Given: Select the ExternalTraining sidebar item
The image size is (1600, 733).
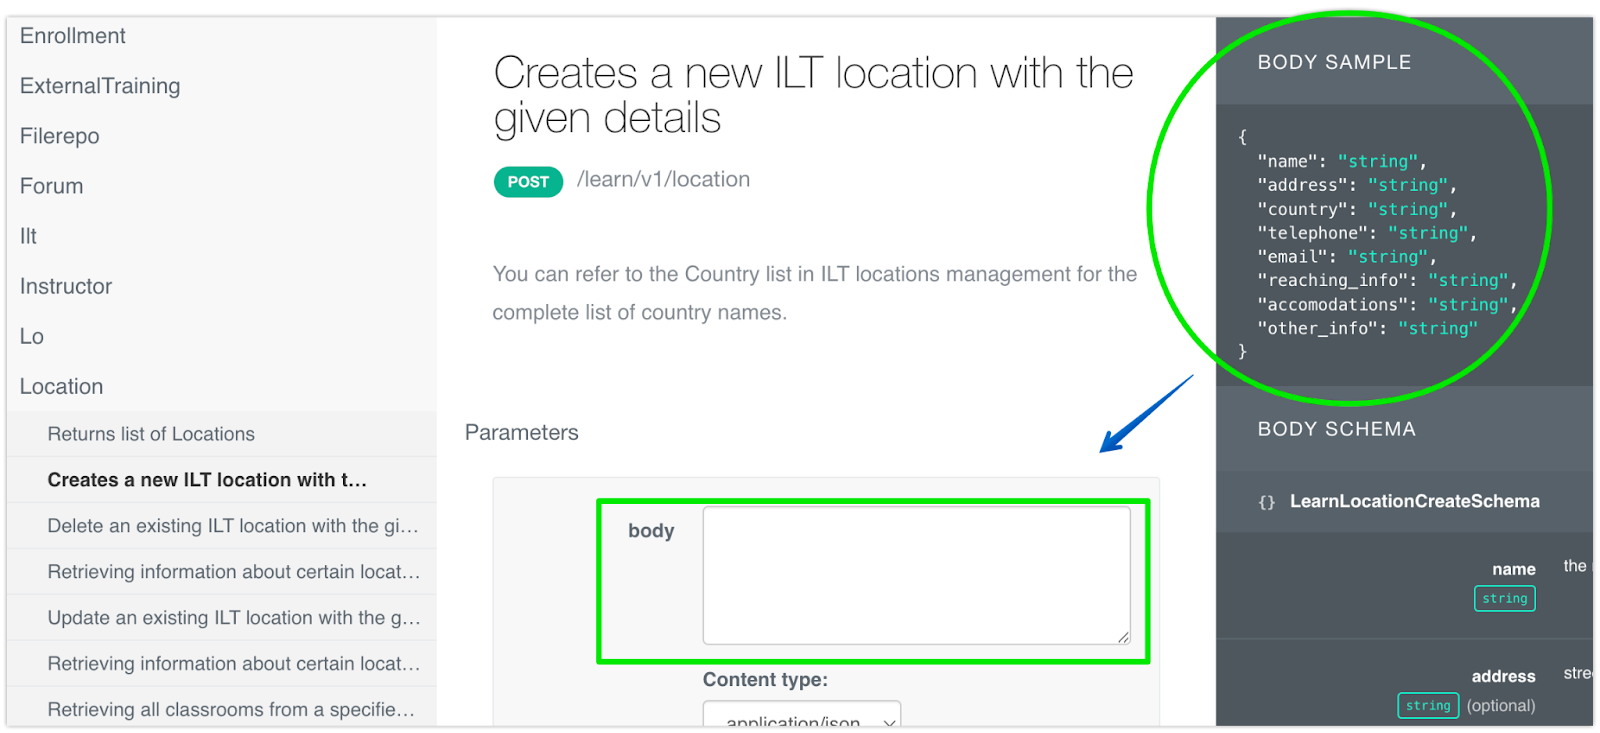Looking at the screenshot, I should tap(100, 86).
